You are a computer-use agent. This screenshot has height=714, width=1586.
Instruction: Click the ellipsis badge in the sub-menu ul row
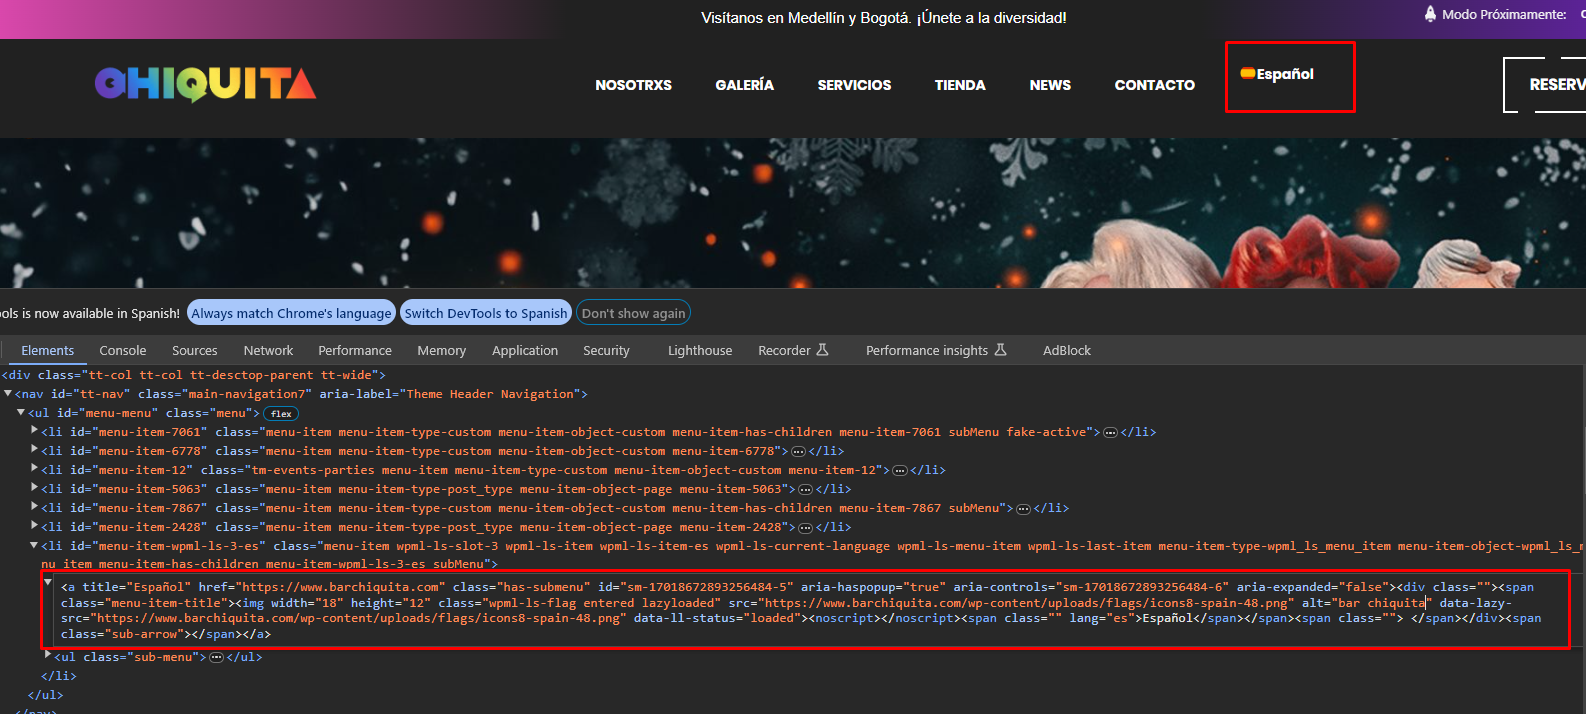[x=216, y=657]
